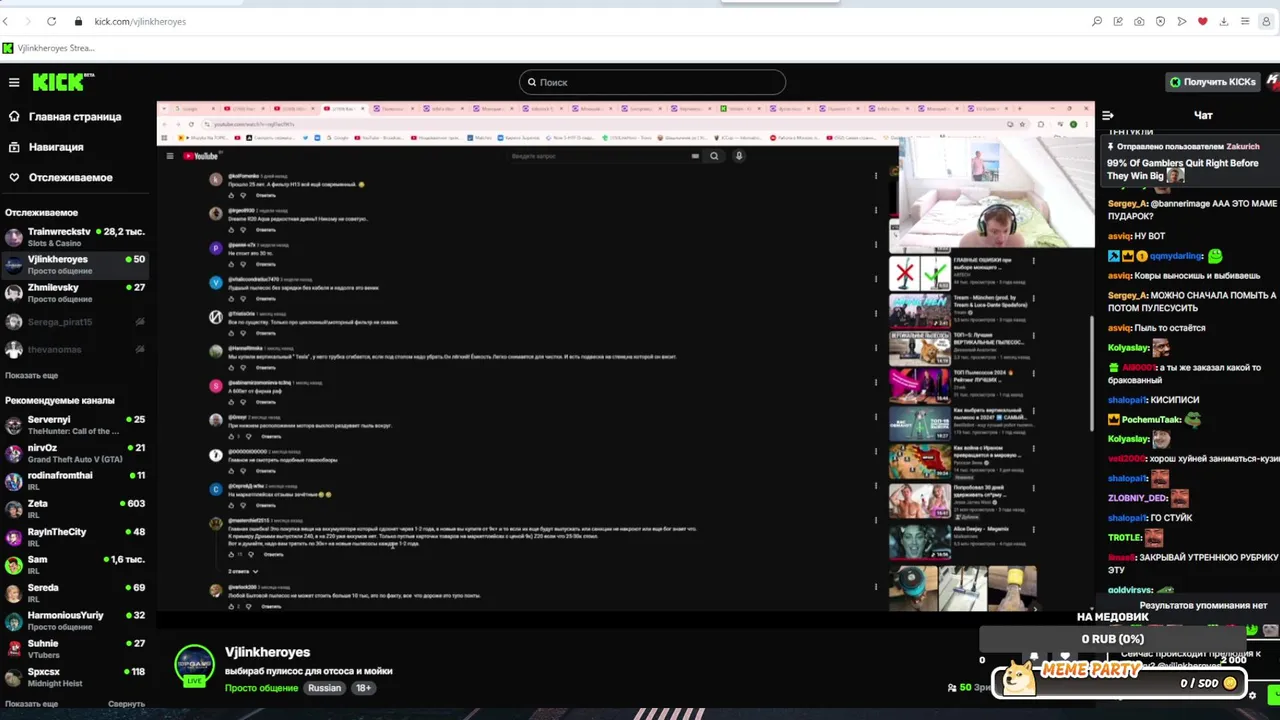Click the home icon beside Главная страница
Image resolution: width=1280 pixels, height=720 pixels.
pyautogui.click(x=14, y=117)
